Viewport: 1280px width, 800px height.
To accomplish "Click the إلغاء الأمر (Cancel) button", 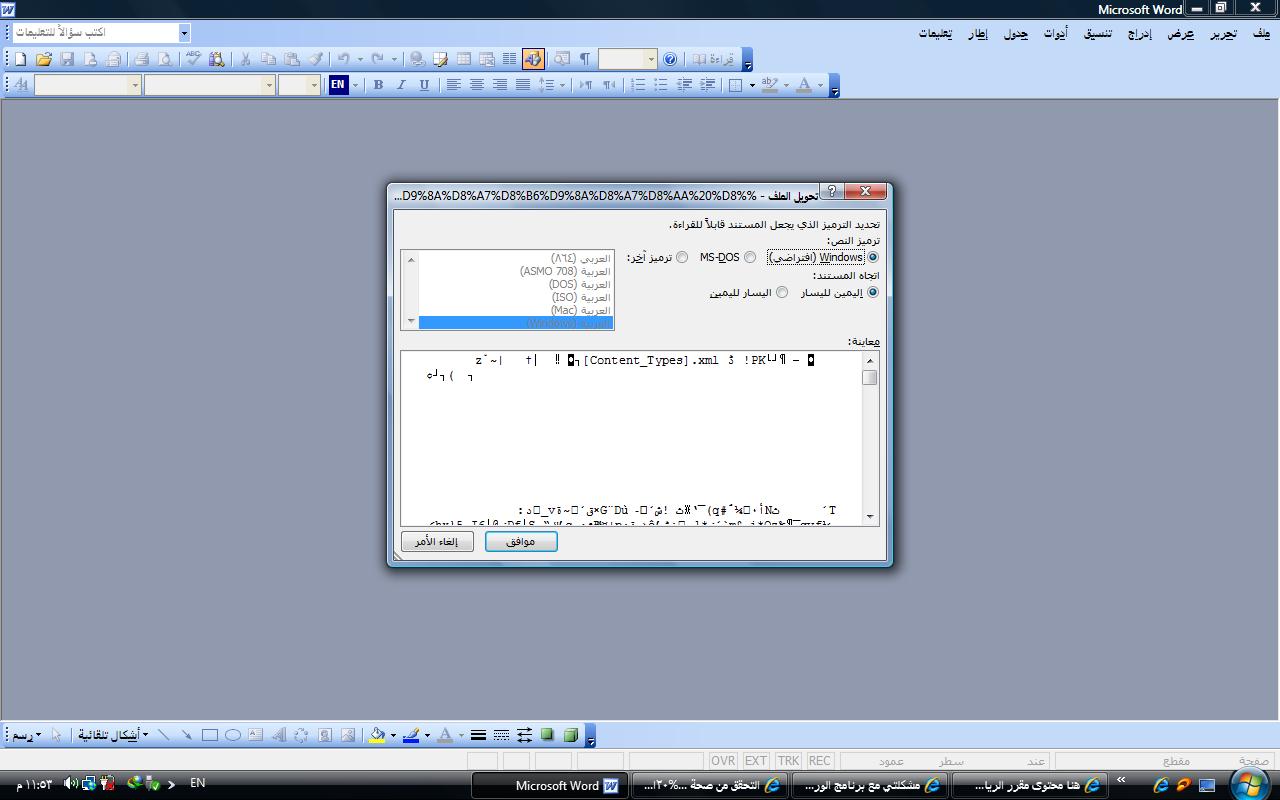I will coord(437,541).
